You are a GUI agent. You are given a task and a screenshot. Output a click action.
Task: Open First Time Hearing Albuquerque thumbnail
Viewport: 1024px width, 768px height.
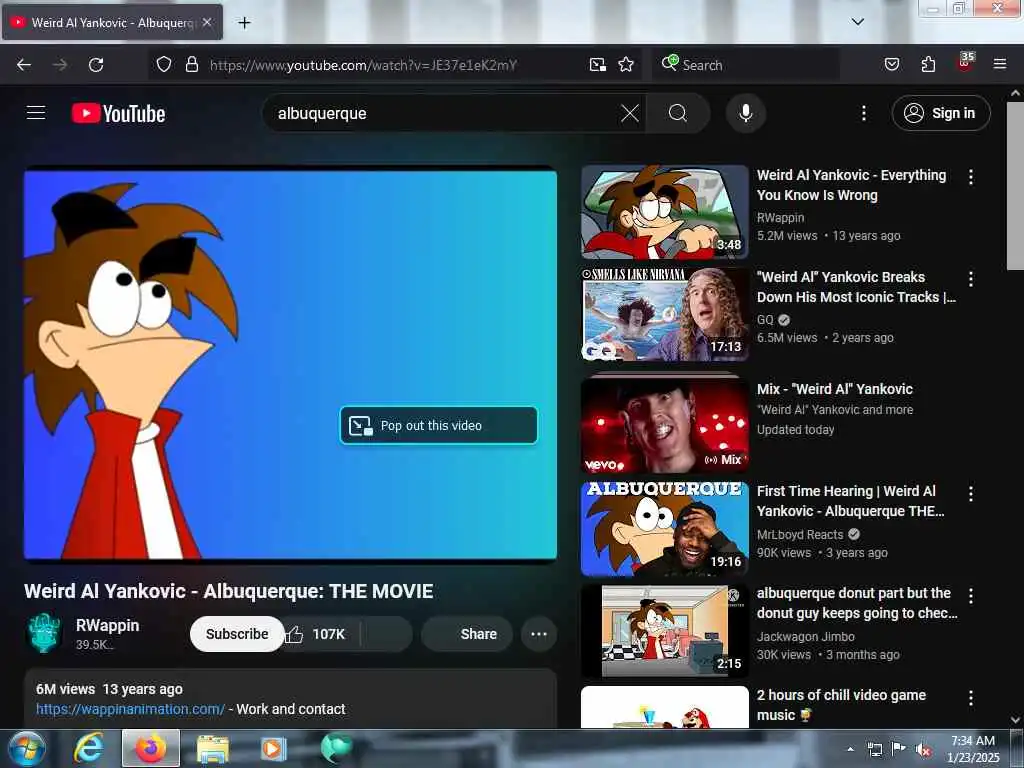[x=664, y=529]
